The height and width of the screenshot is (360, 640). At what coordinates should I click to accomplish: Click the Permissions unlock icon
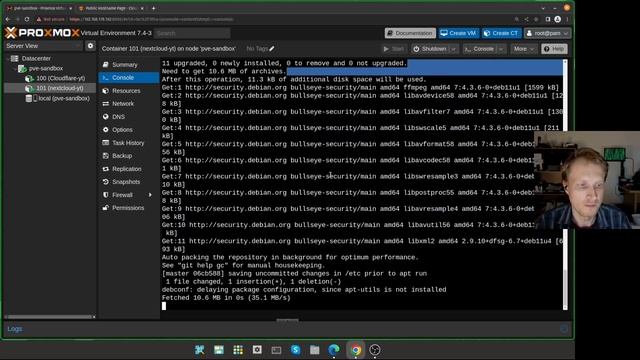105,208
